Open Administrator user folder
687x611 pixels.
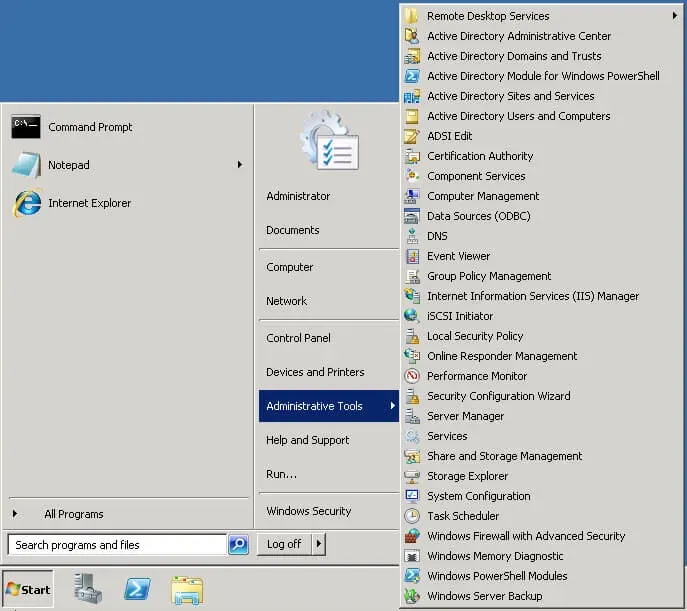pyautogui.click(x=298, y=196)
